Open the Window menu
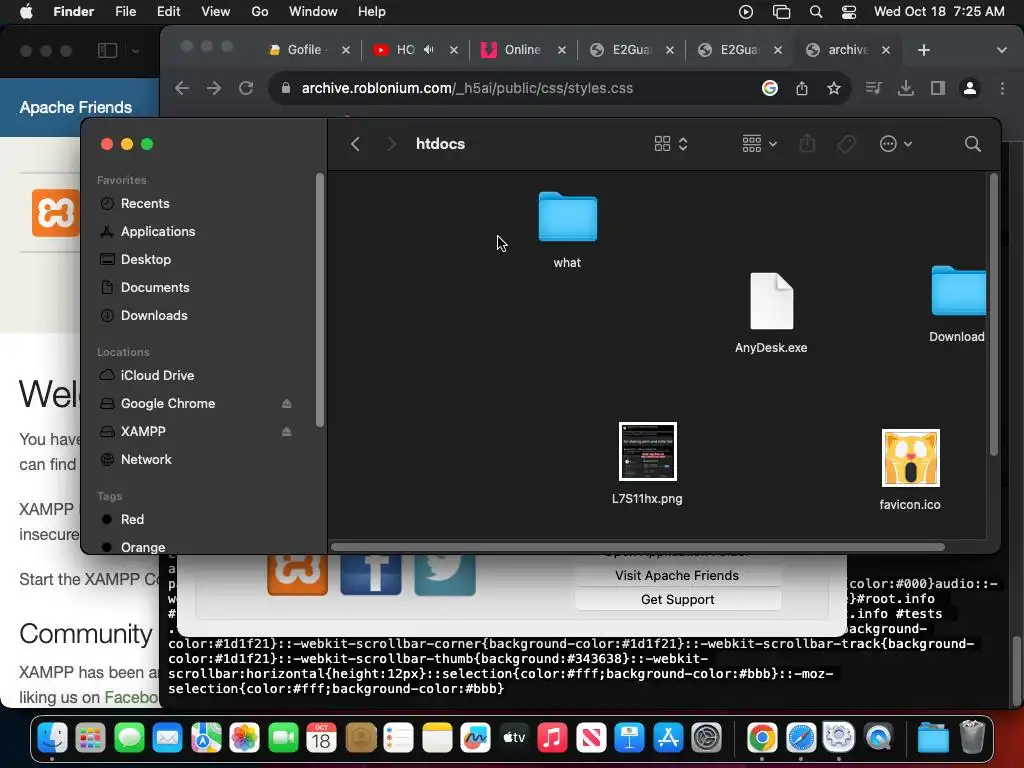Image resolution: width=1024 pixels, height=768 pixels. (313, 12)
